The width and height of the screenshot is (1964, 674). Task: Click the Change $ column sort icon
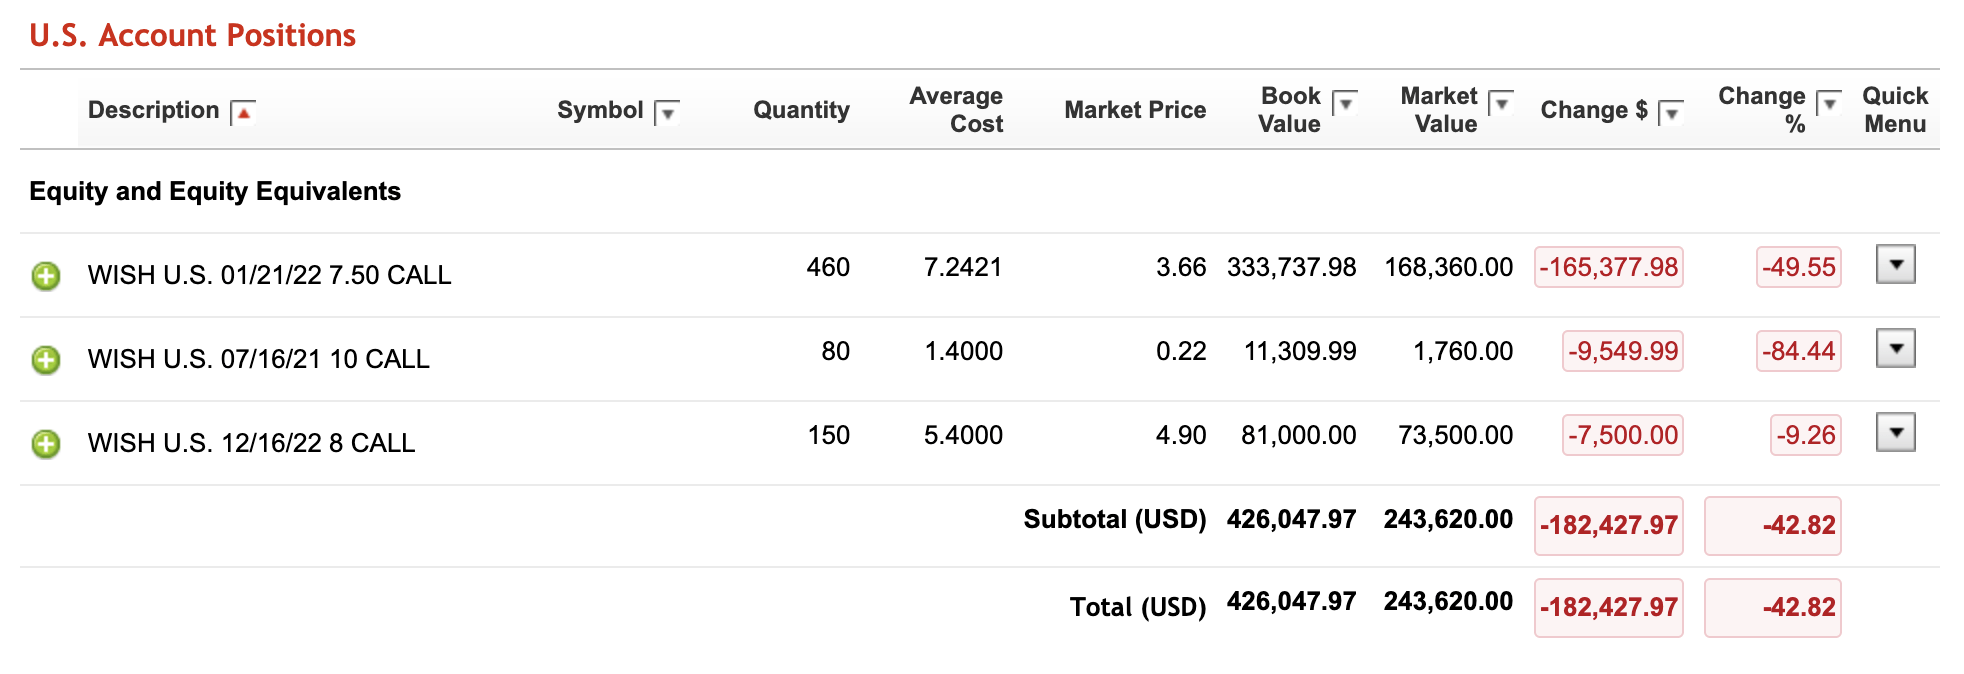click(1671, 112)
